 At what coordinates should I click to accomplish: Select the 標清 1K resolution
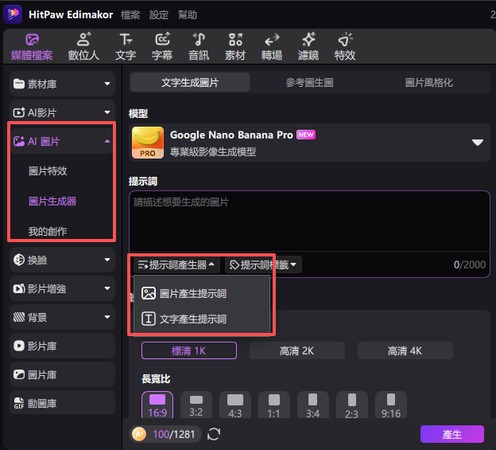tap(189, 351)
